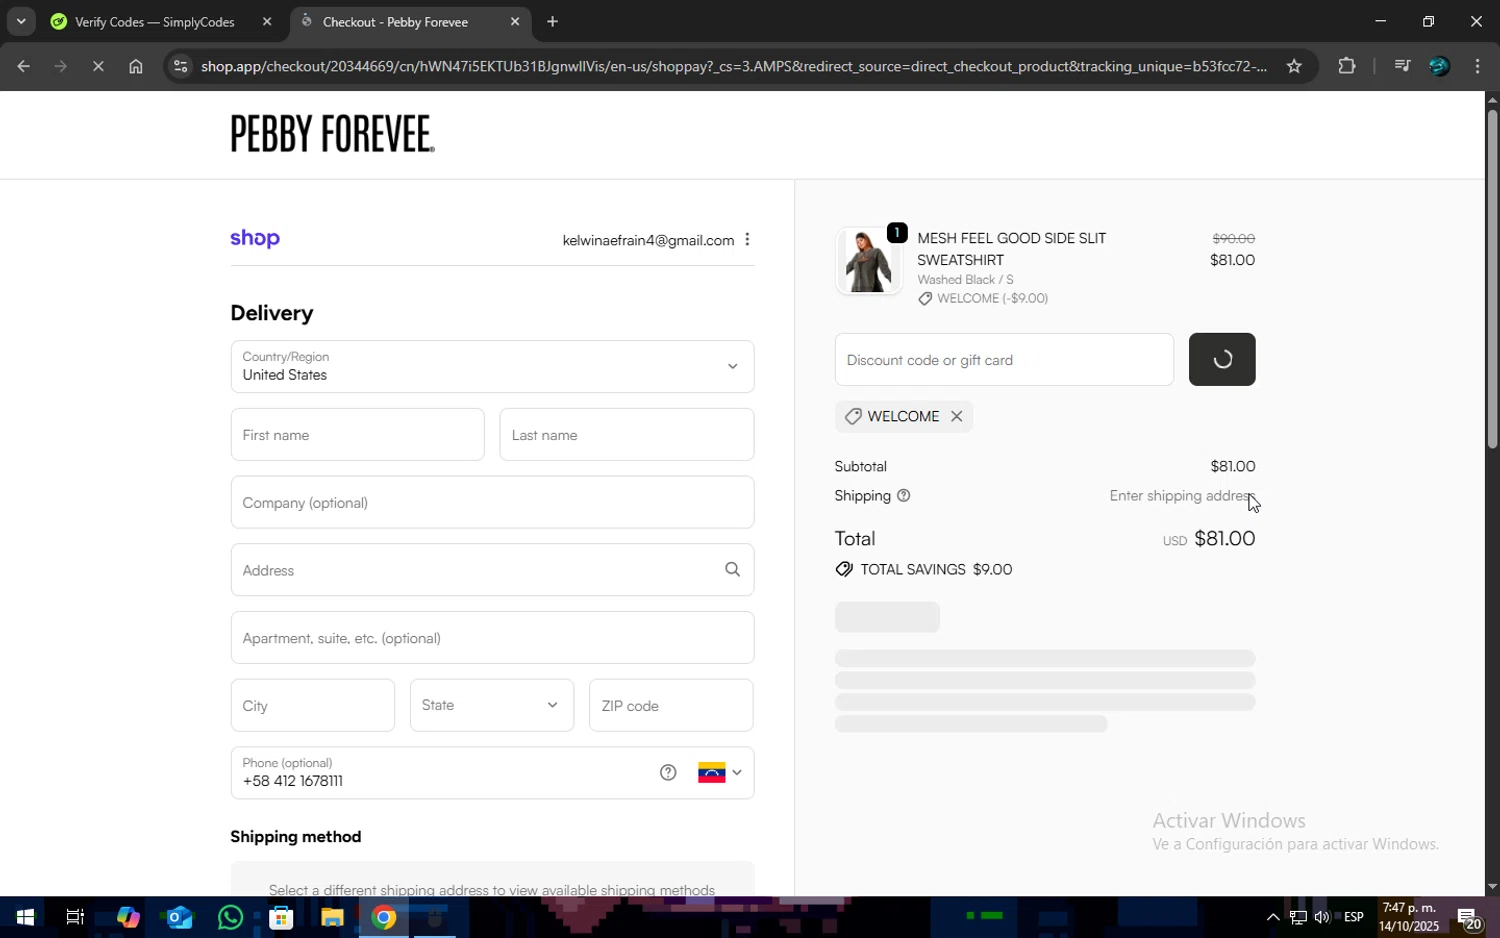Focus the First name field
The width and height of the screenshot is (1500, 938).
click(357, 435)
